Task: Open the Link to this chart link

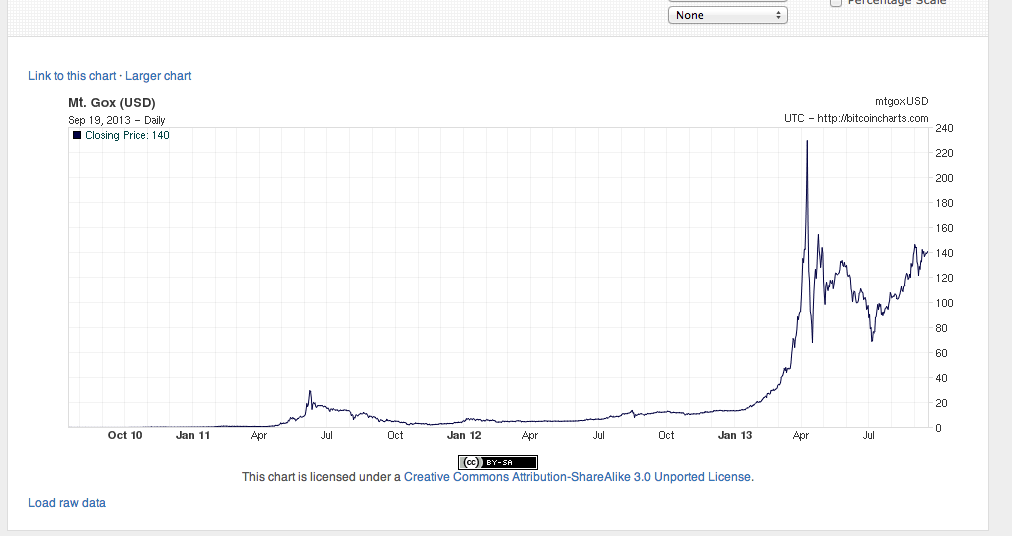Action: [72, 76]
